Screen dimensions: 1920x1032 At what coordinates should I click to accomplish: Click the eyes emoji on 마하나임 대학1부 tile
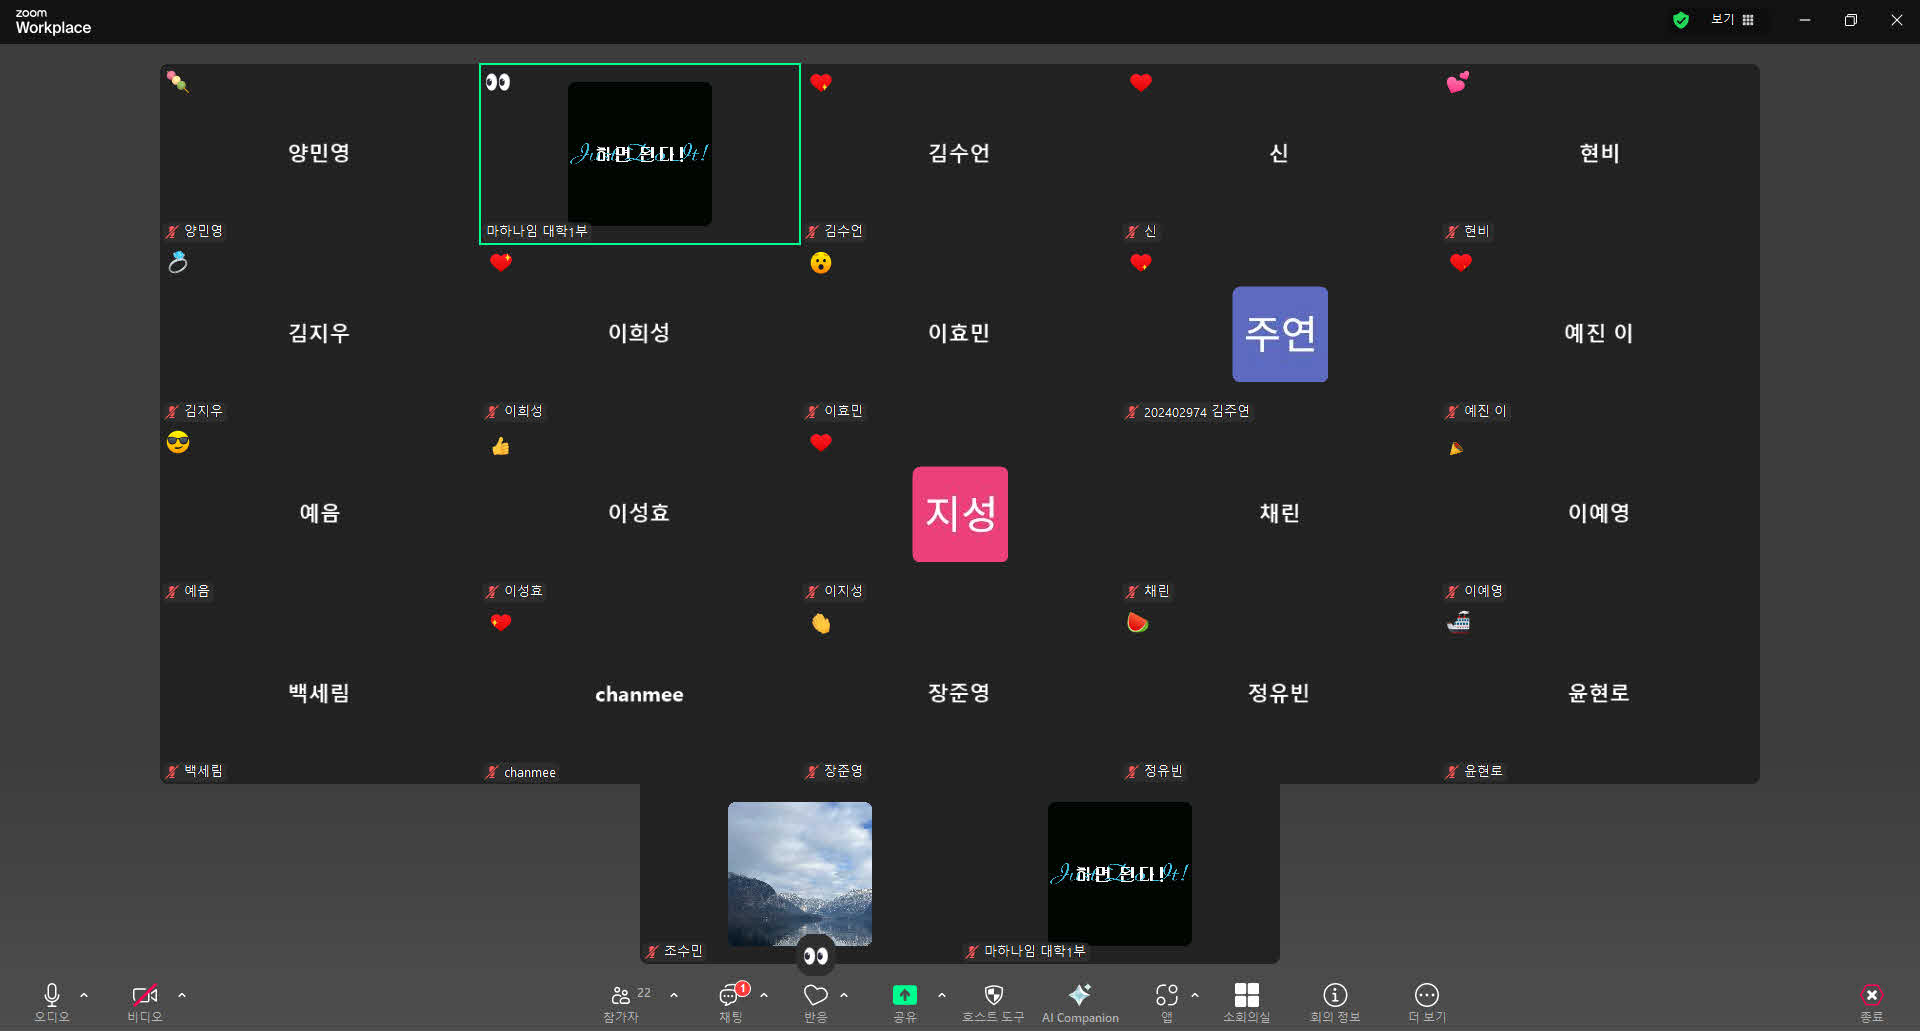(498, 82)
